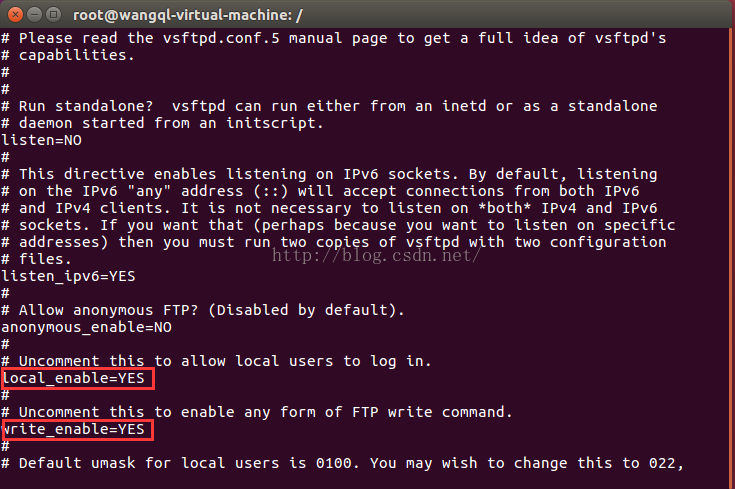The image size is (735, 489).
Task: Click the 'daemon started from an initscript' line
Action: click(162, 123)
